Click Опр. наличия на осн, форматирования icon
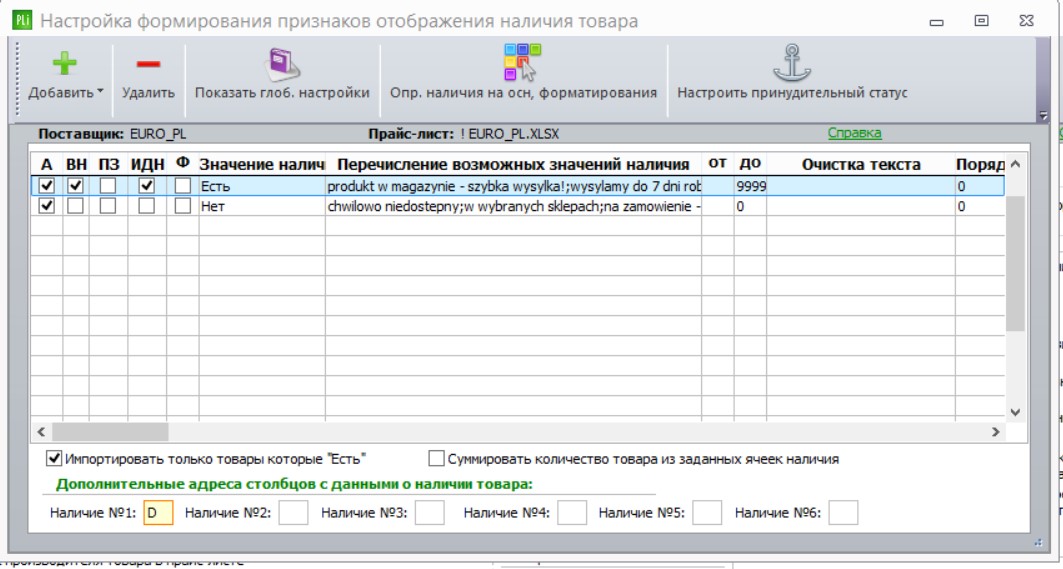 pos(522,62)
